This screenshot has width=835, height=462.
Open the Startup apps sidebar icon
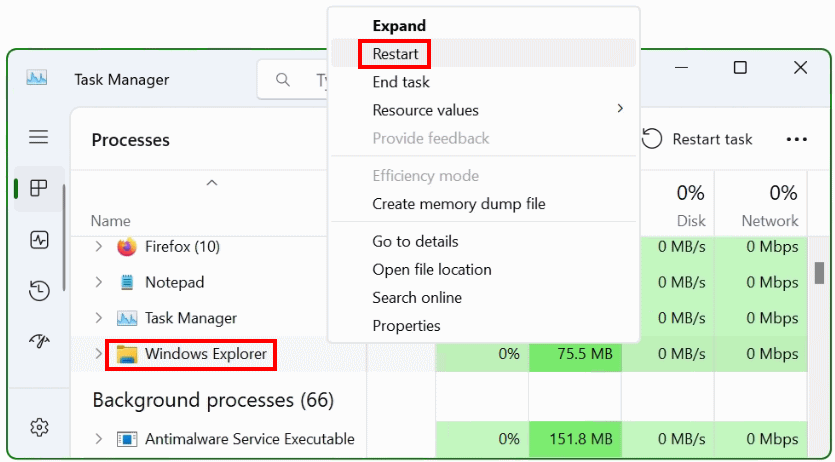(39, 341)
